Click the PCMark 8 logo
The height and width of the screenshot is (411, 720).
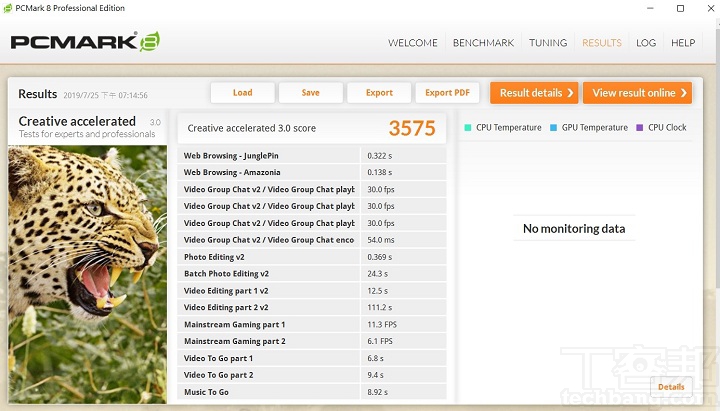tap(85, 42)
